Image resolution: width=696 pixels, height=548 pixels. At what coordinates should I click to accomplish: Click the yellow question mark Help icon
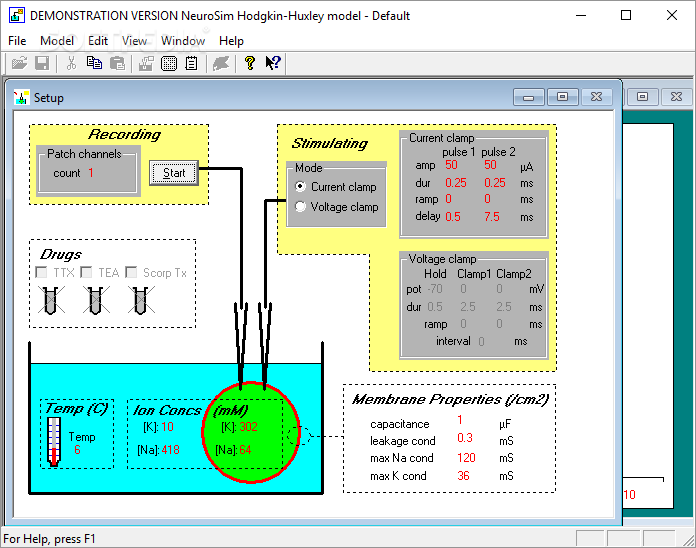(250, 63)
